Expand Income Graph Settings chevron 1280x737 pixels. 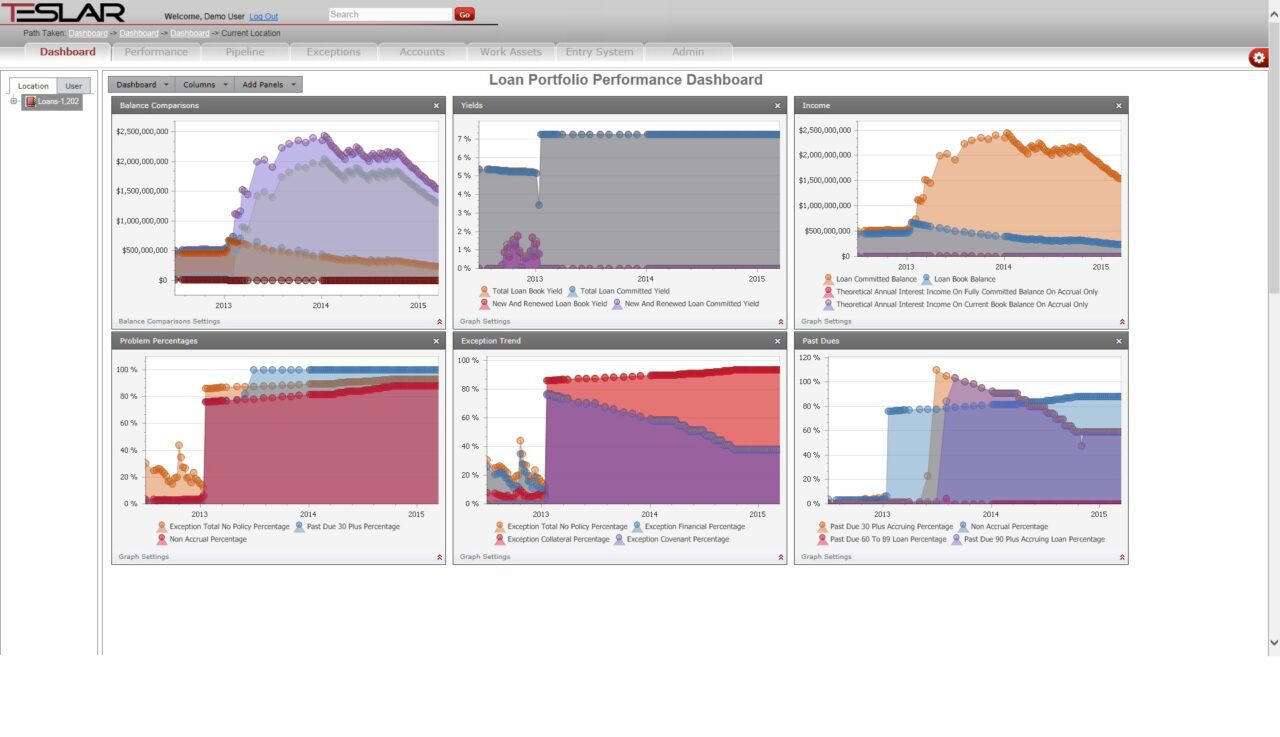point(1122,322)
